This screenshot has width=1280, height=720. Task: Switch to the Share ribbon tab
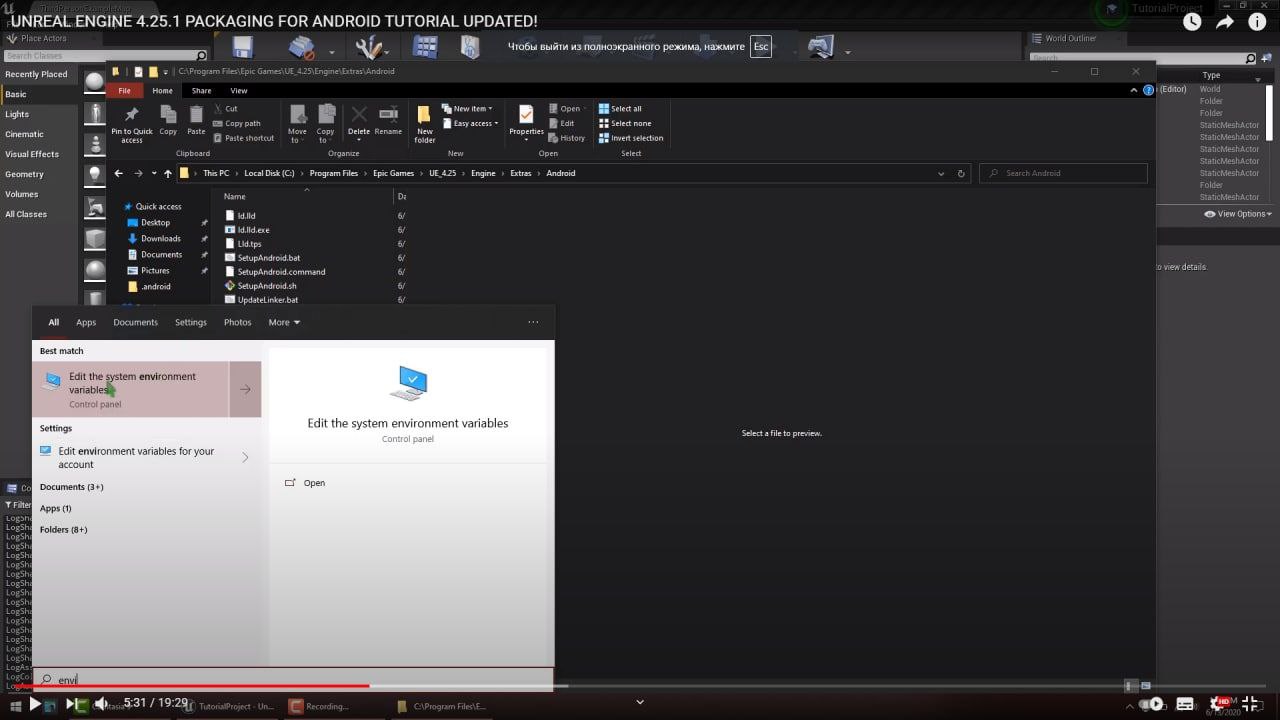pos(201,91)
